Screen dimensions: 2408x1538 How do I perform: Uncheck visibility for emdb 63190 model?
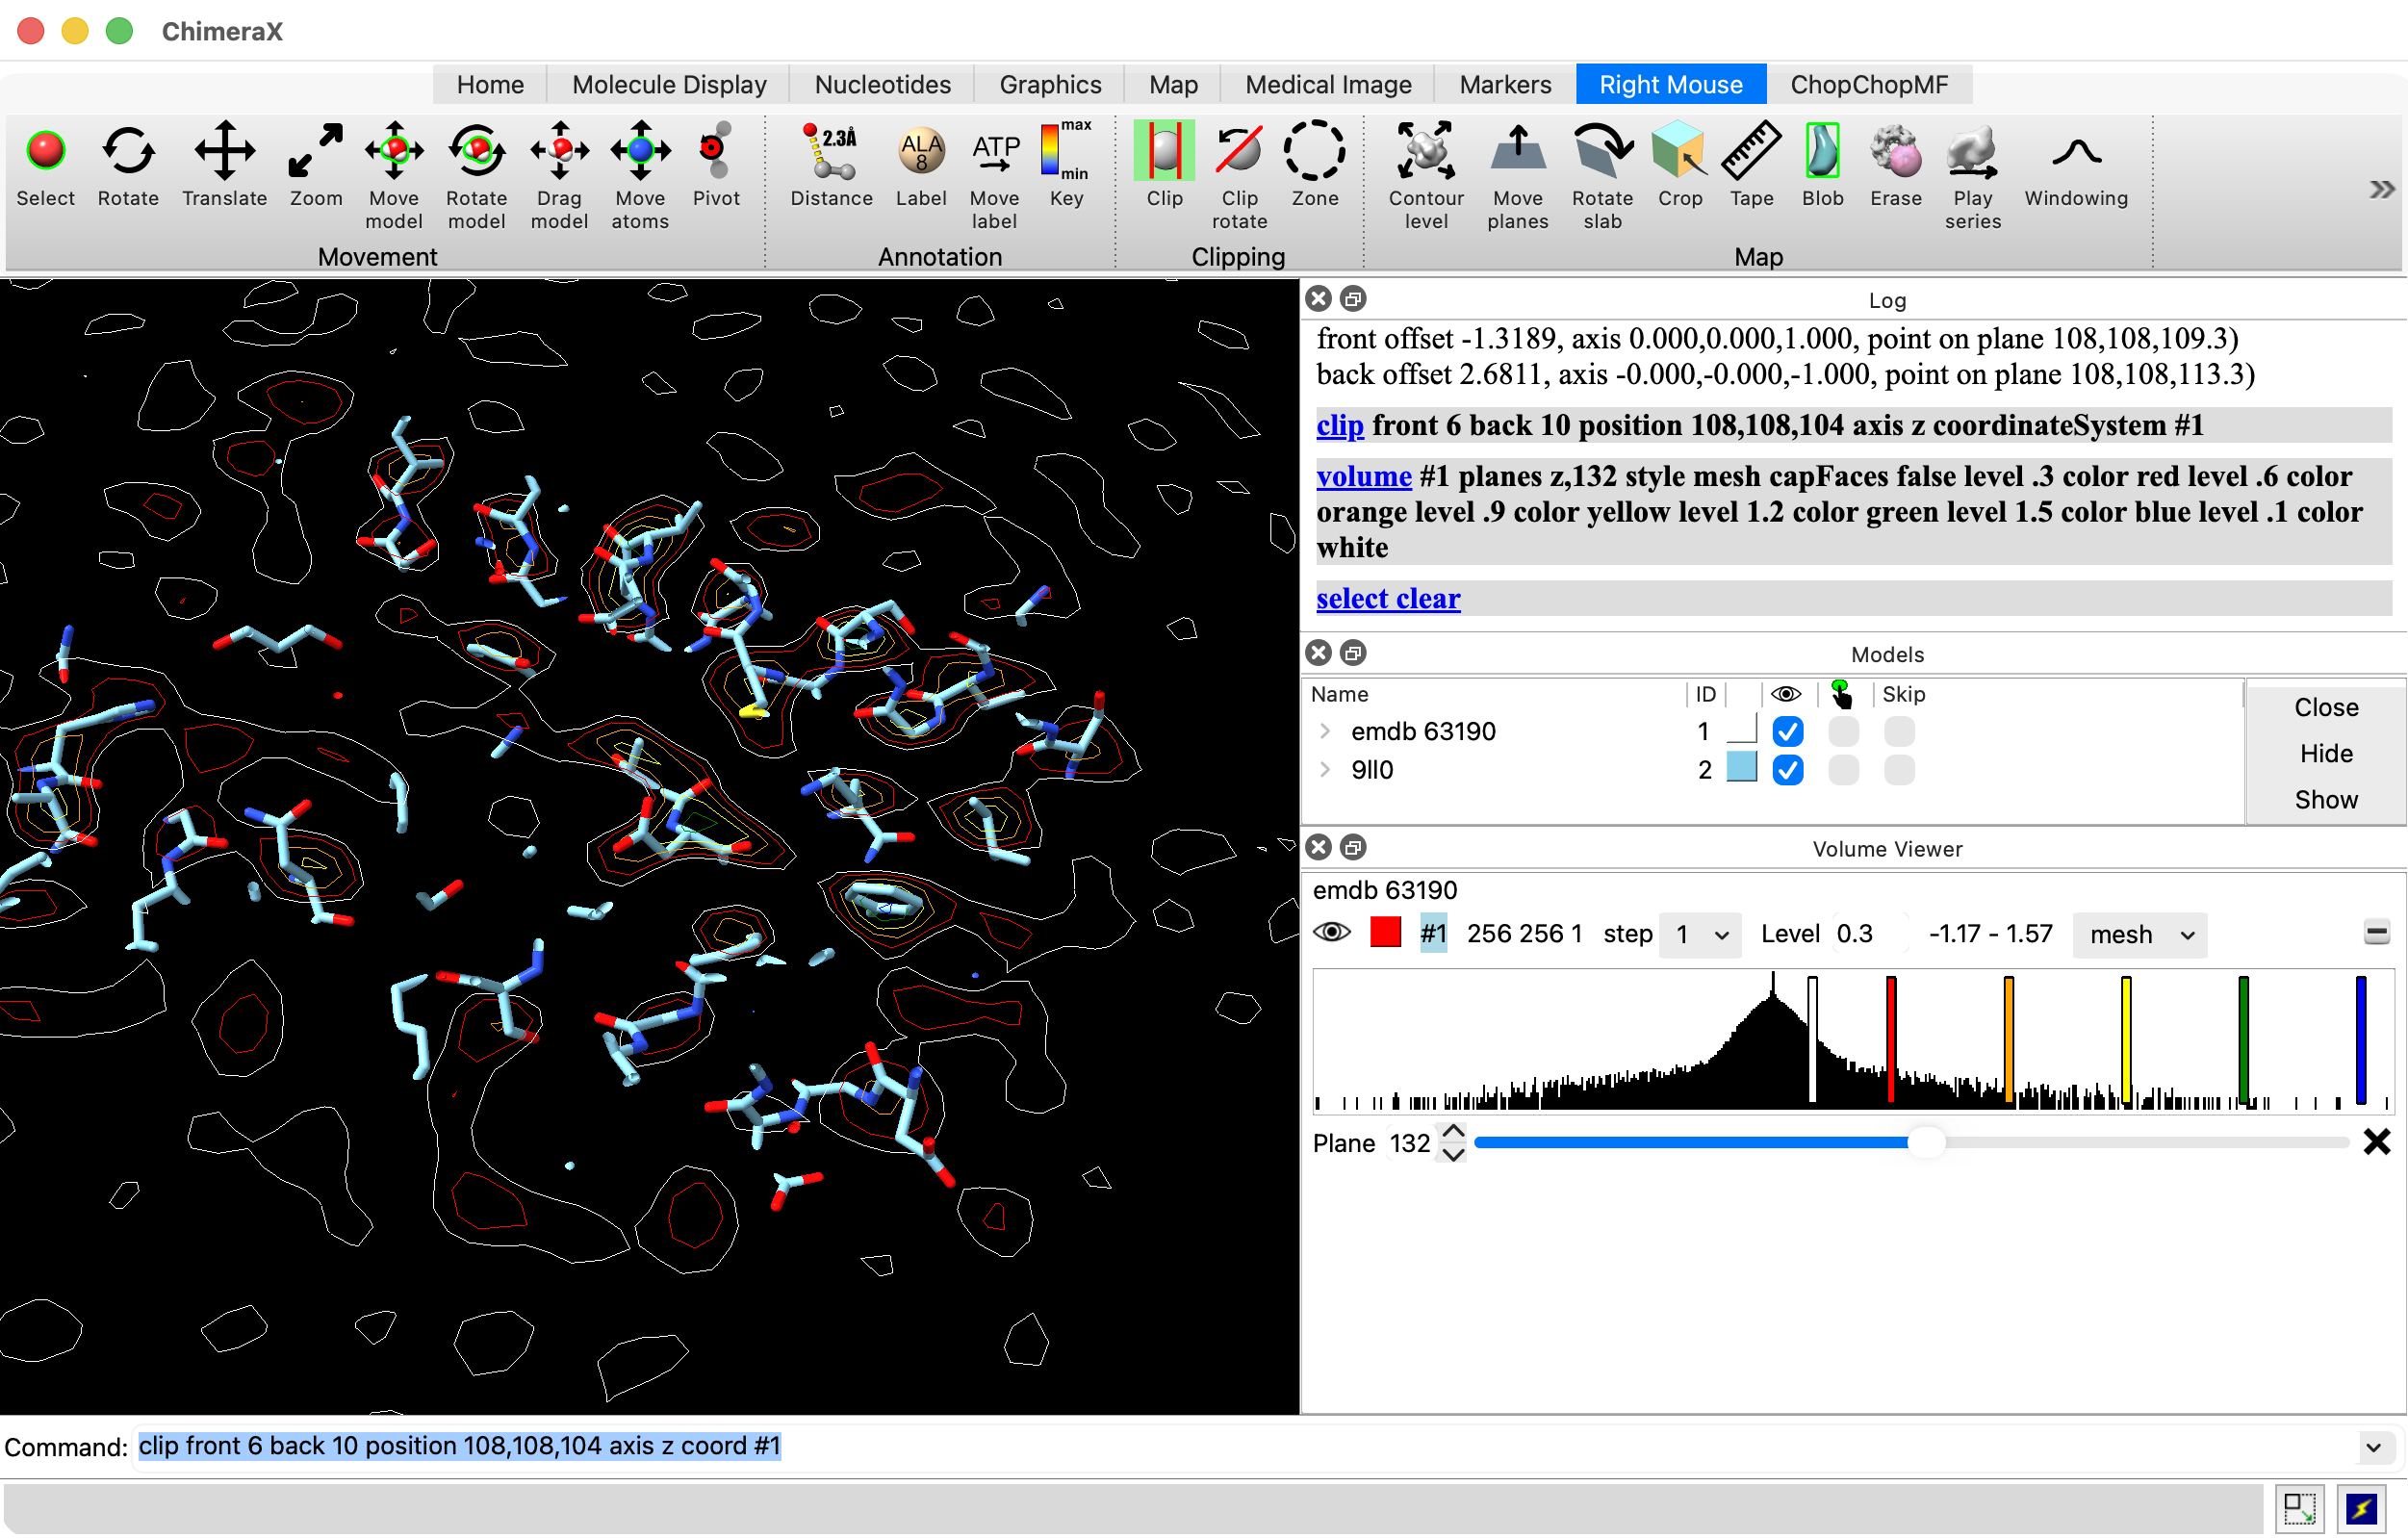[1787, 732]
